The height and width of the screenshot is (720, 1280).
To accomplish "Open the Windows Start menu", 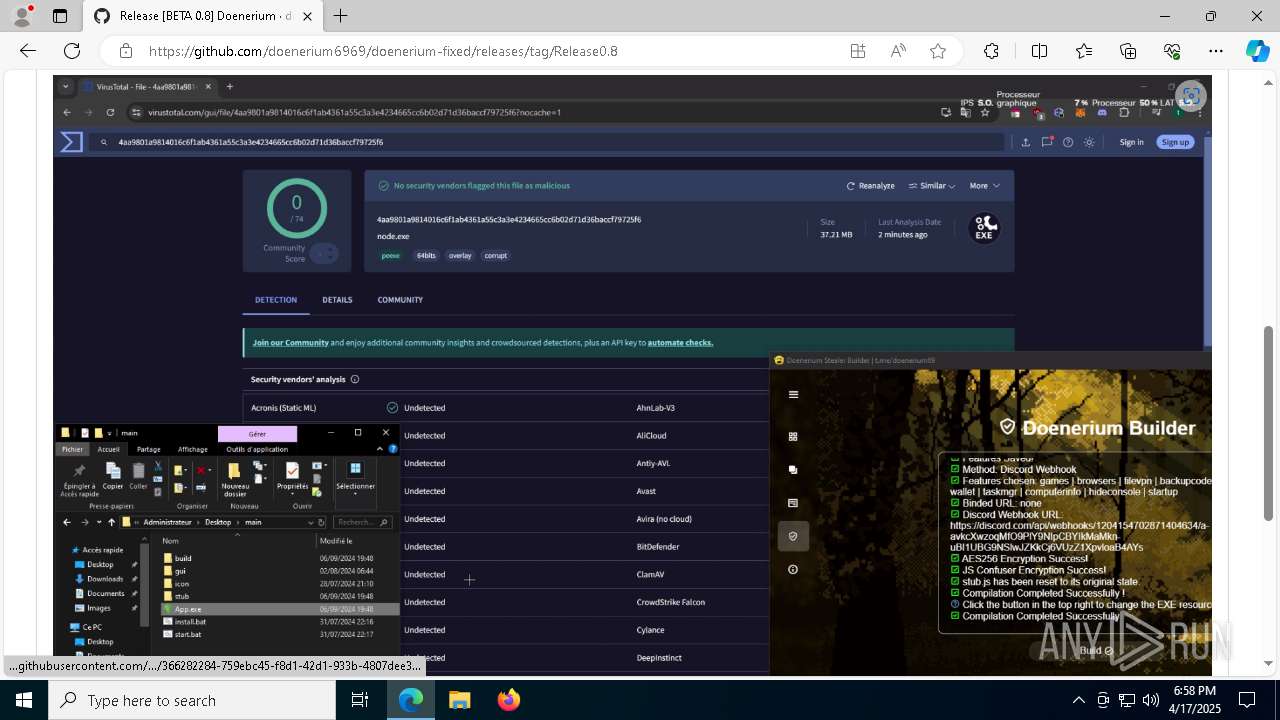I will point(24,700).
